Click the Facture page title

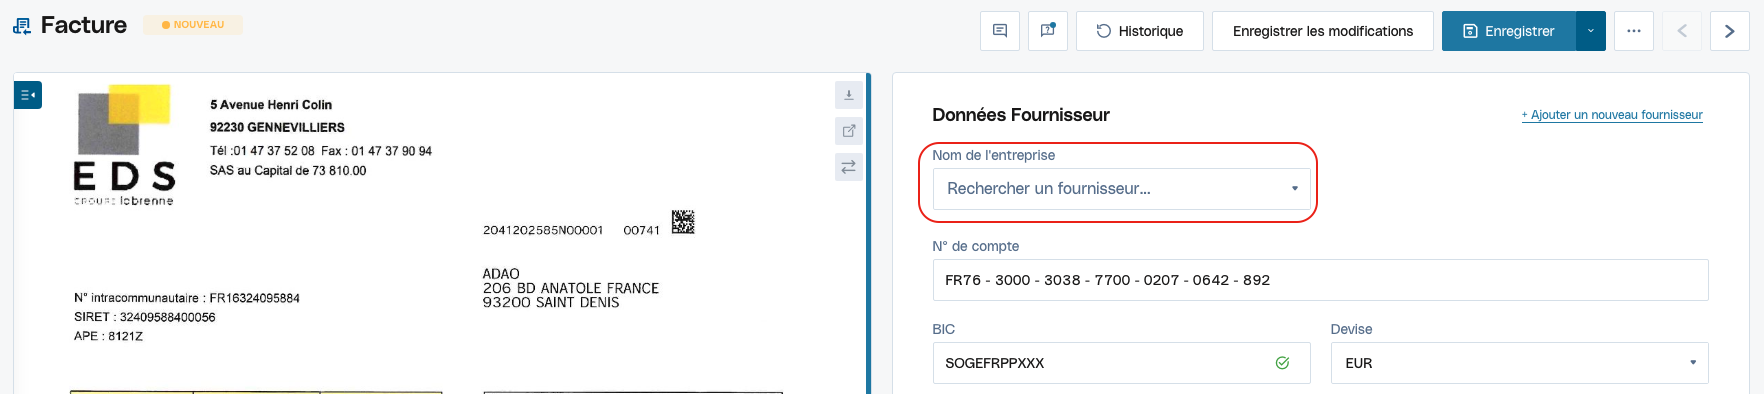pos(84,25)
